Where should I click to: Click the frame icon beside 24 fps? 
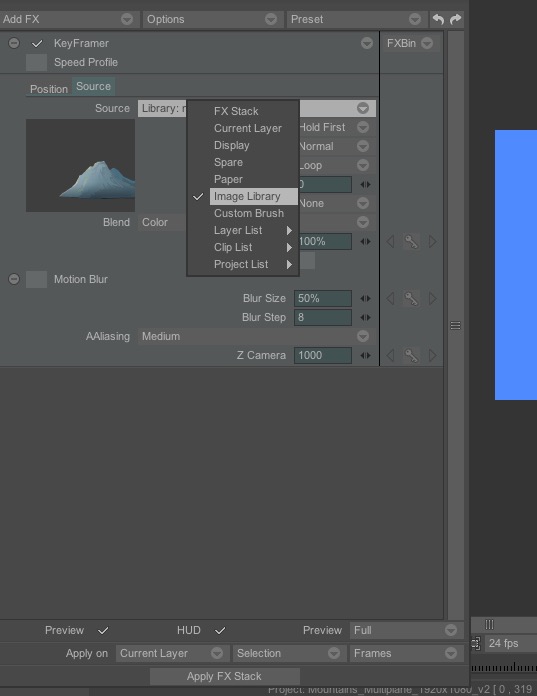click(x=476, y=643)
